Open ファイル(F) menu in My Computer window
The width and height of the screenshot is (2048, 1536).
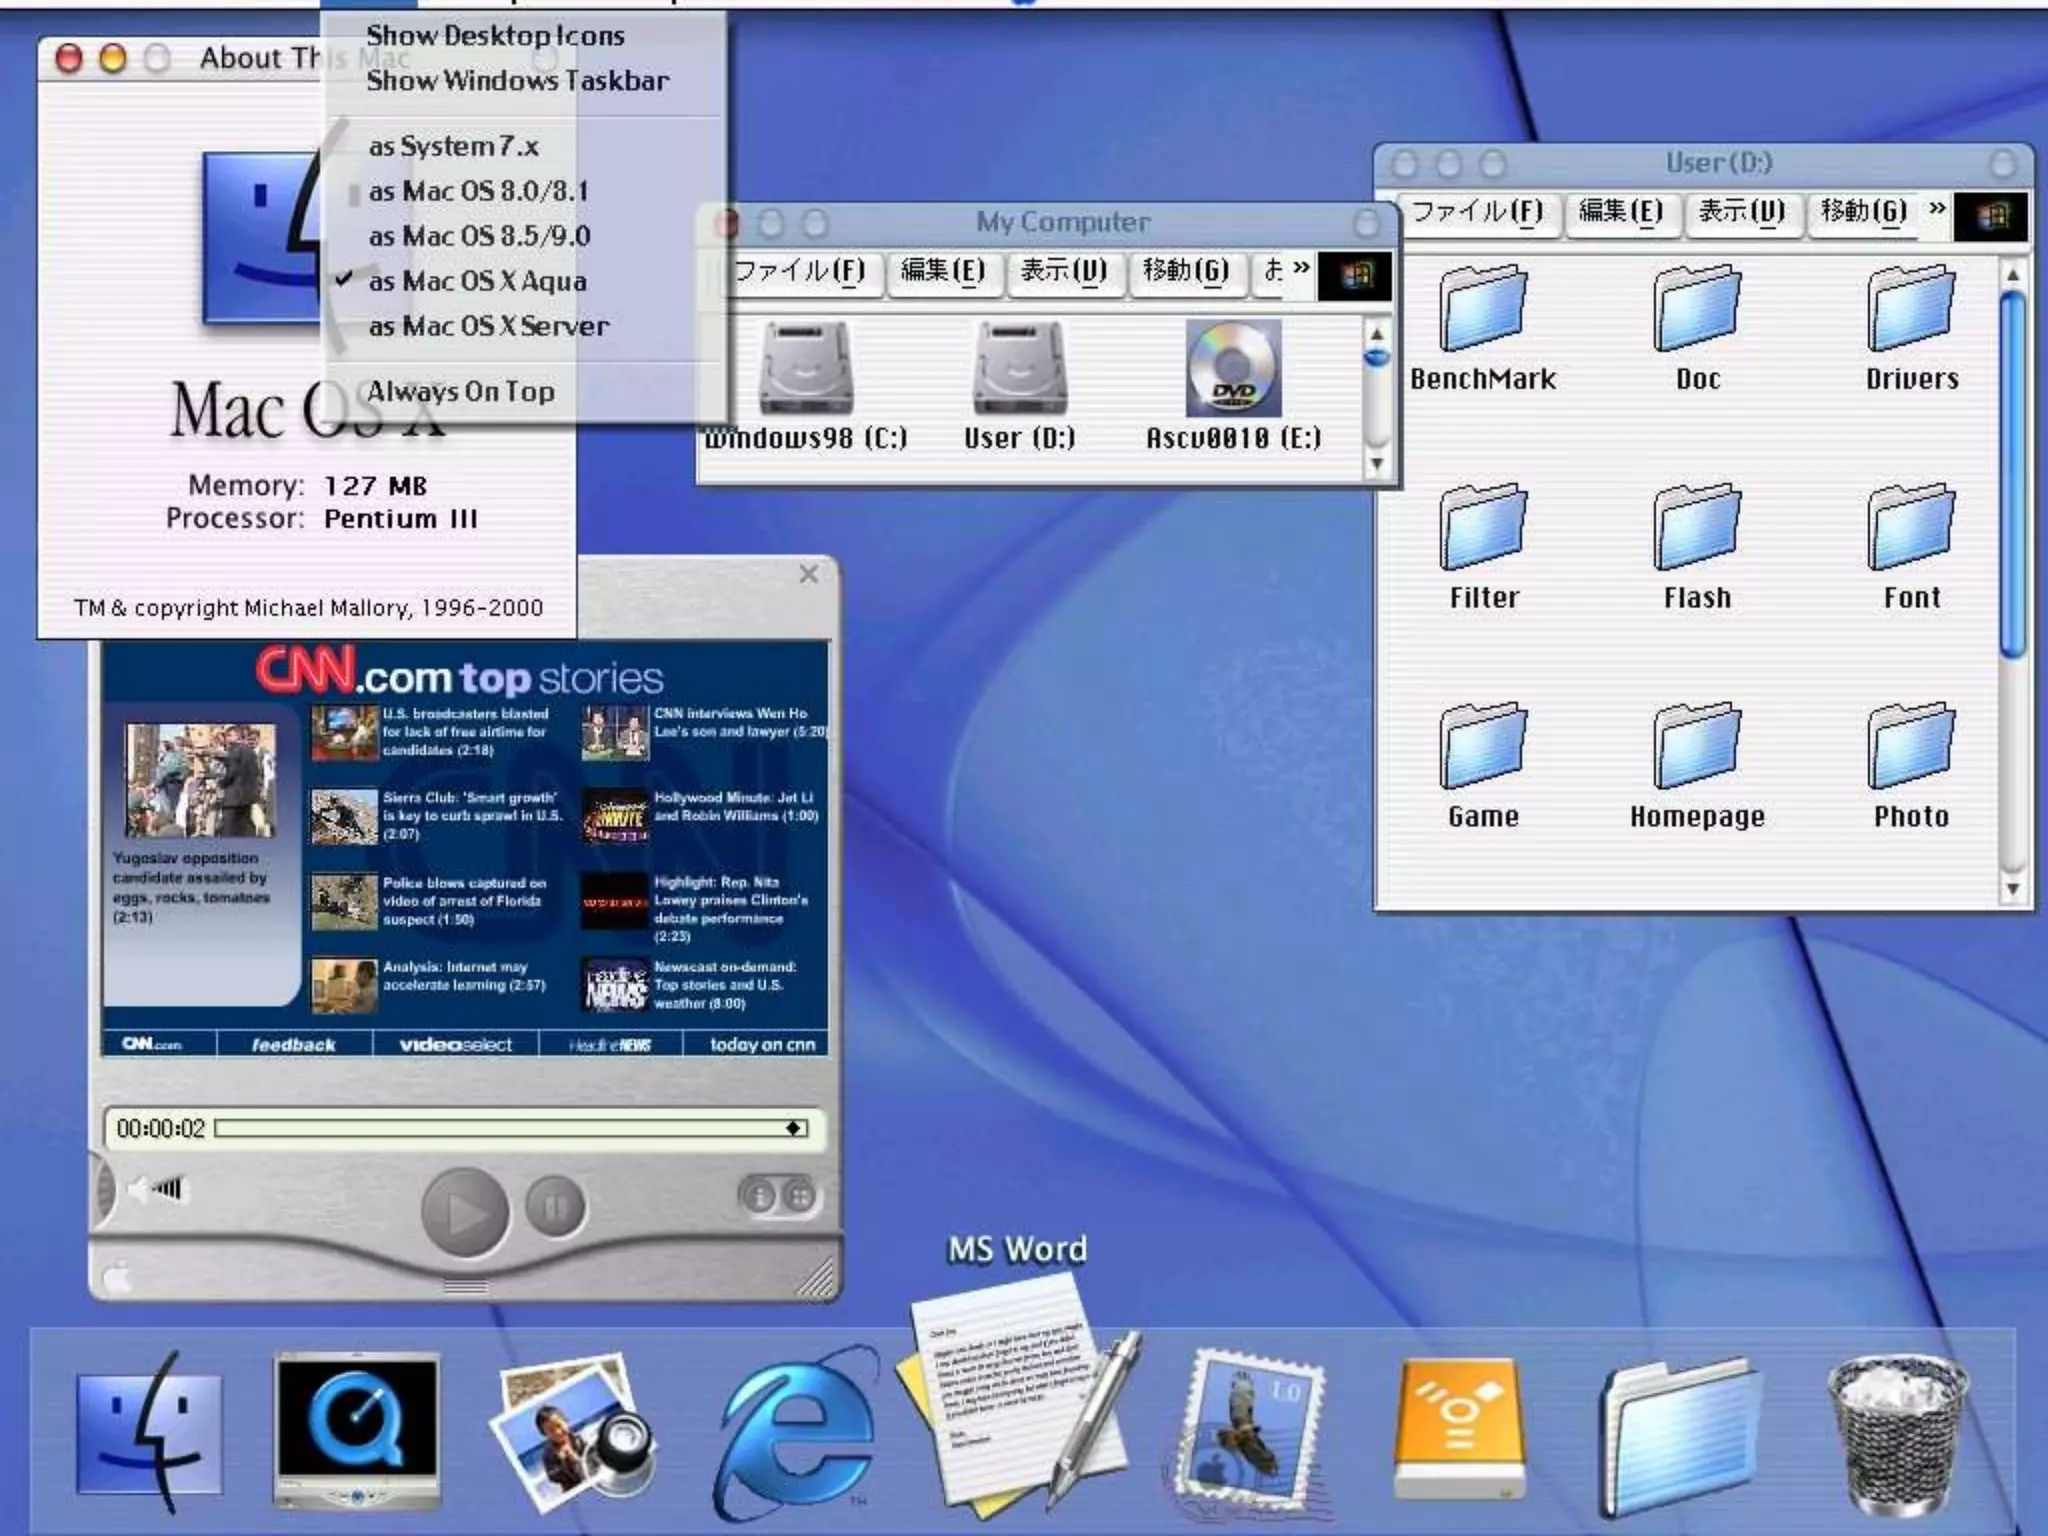(x=798, y=272)
